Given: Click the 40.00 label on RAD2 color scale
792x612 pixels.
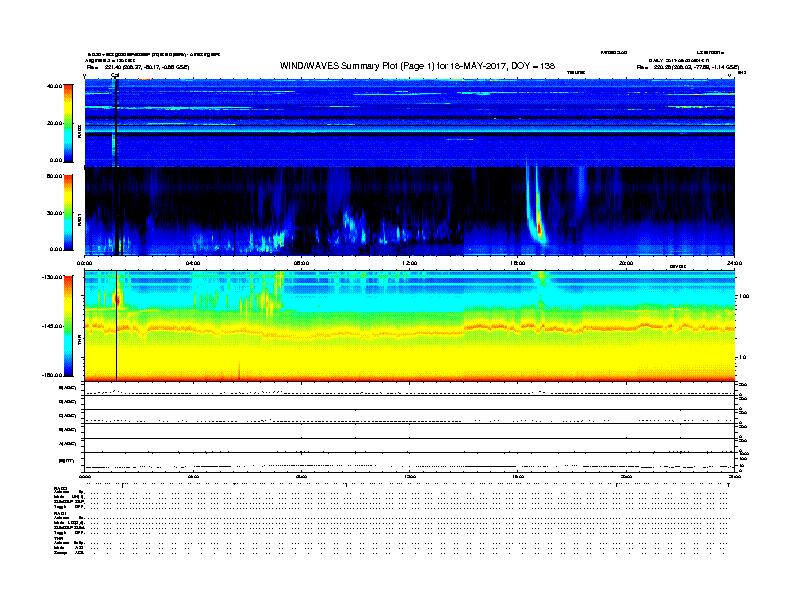Looking at the screenshot, I should coord(54,86).
